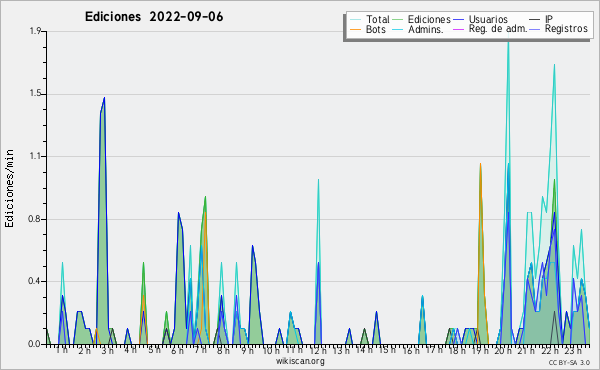Click the '15 h' x-axis label

(x=388, y=350)
